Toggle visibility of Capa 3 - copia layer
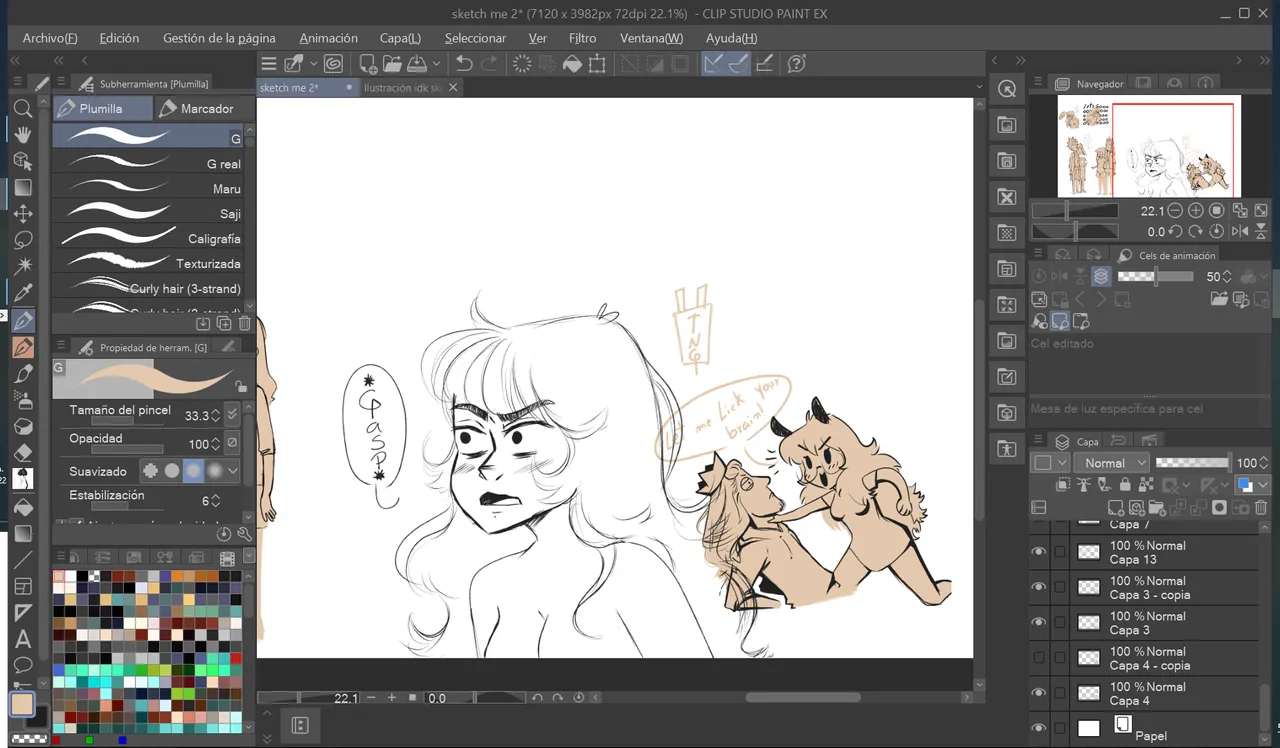 (x=1039, y=587)
